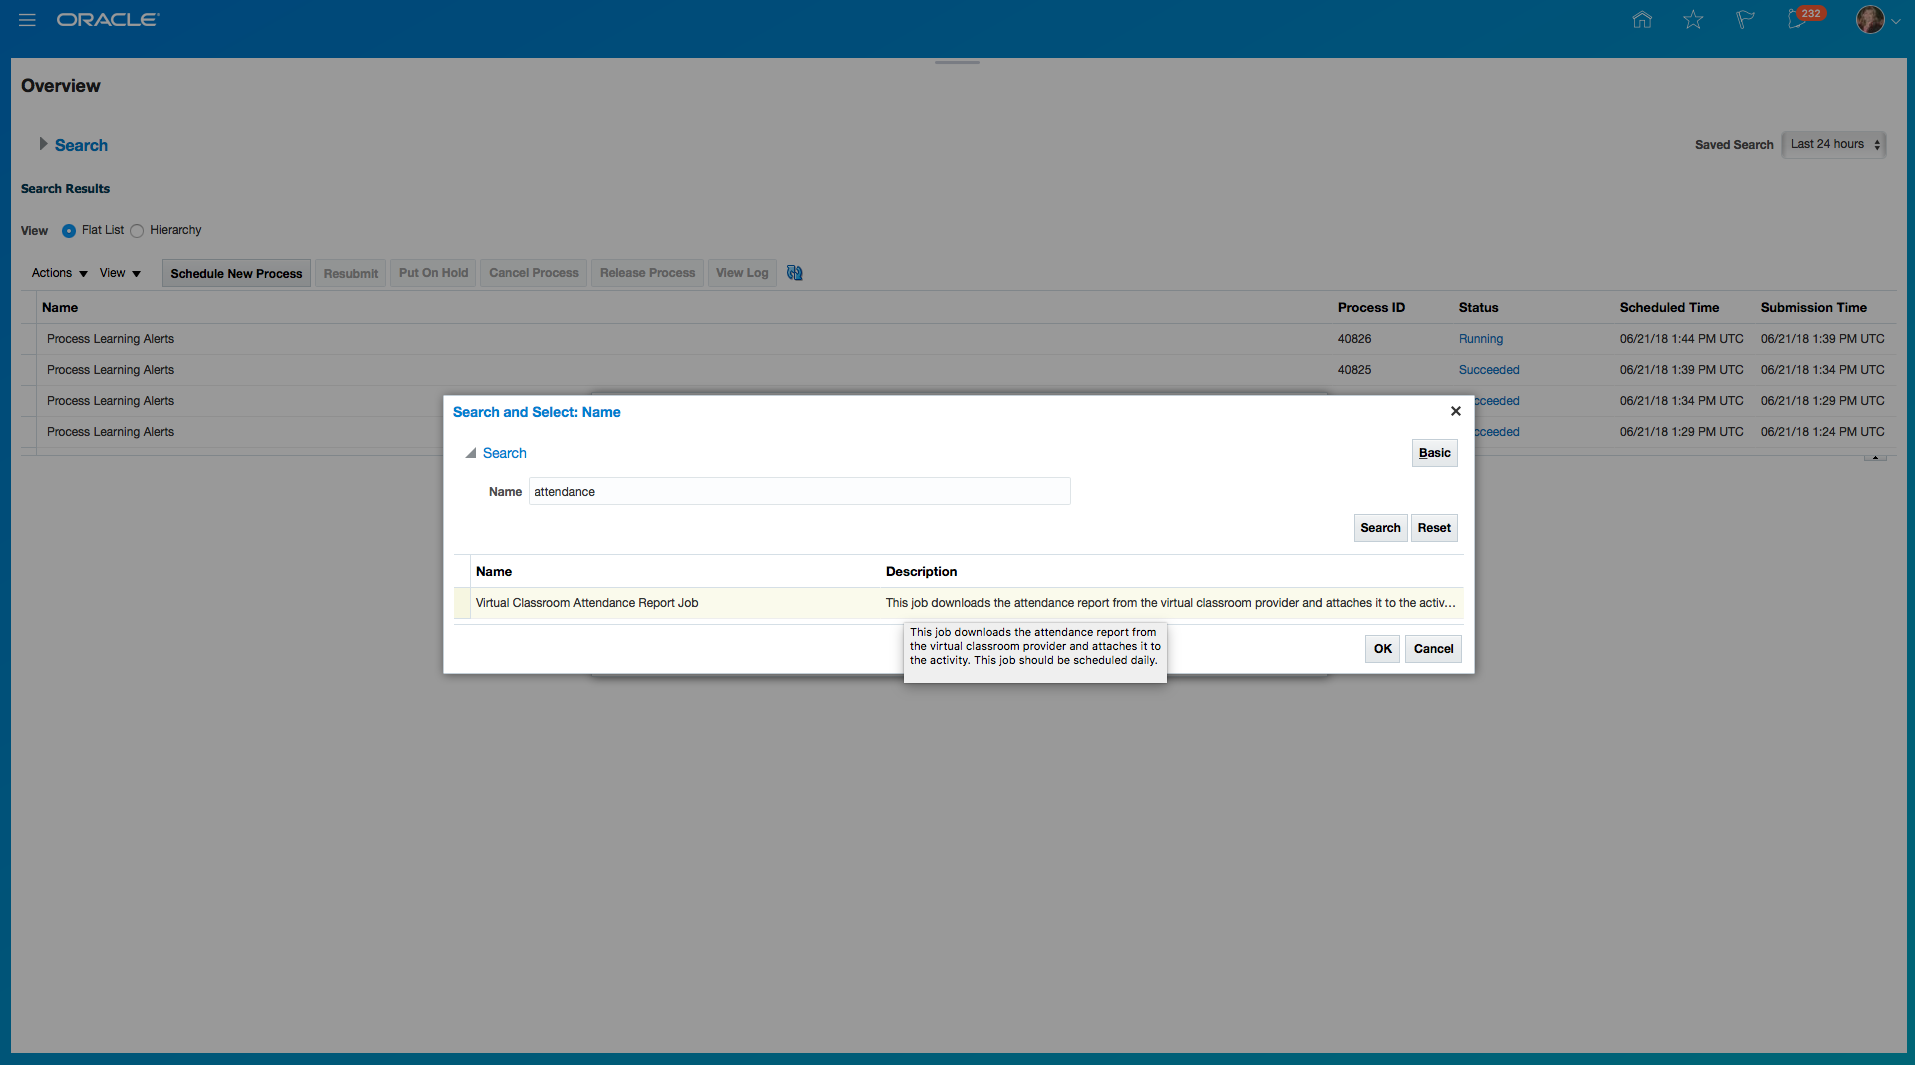Click the job description cell text
Viewport: 1915px width, 1065px height.
(x=1170, y=603)
